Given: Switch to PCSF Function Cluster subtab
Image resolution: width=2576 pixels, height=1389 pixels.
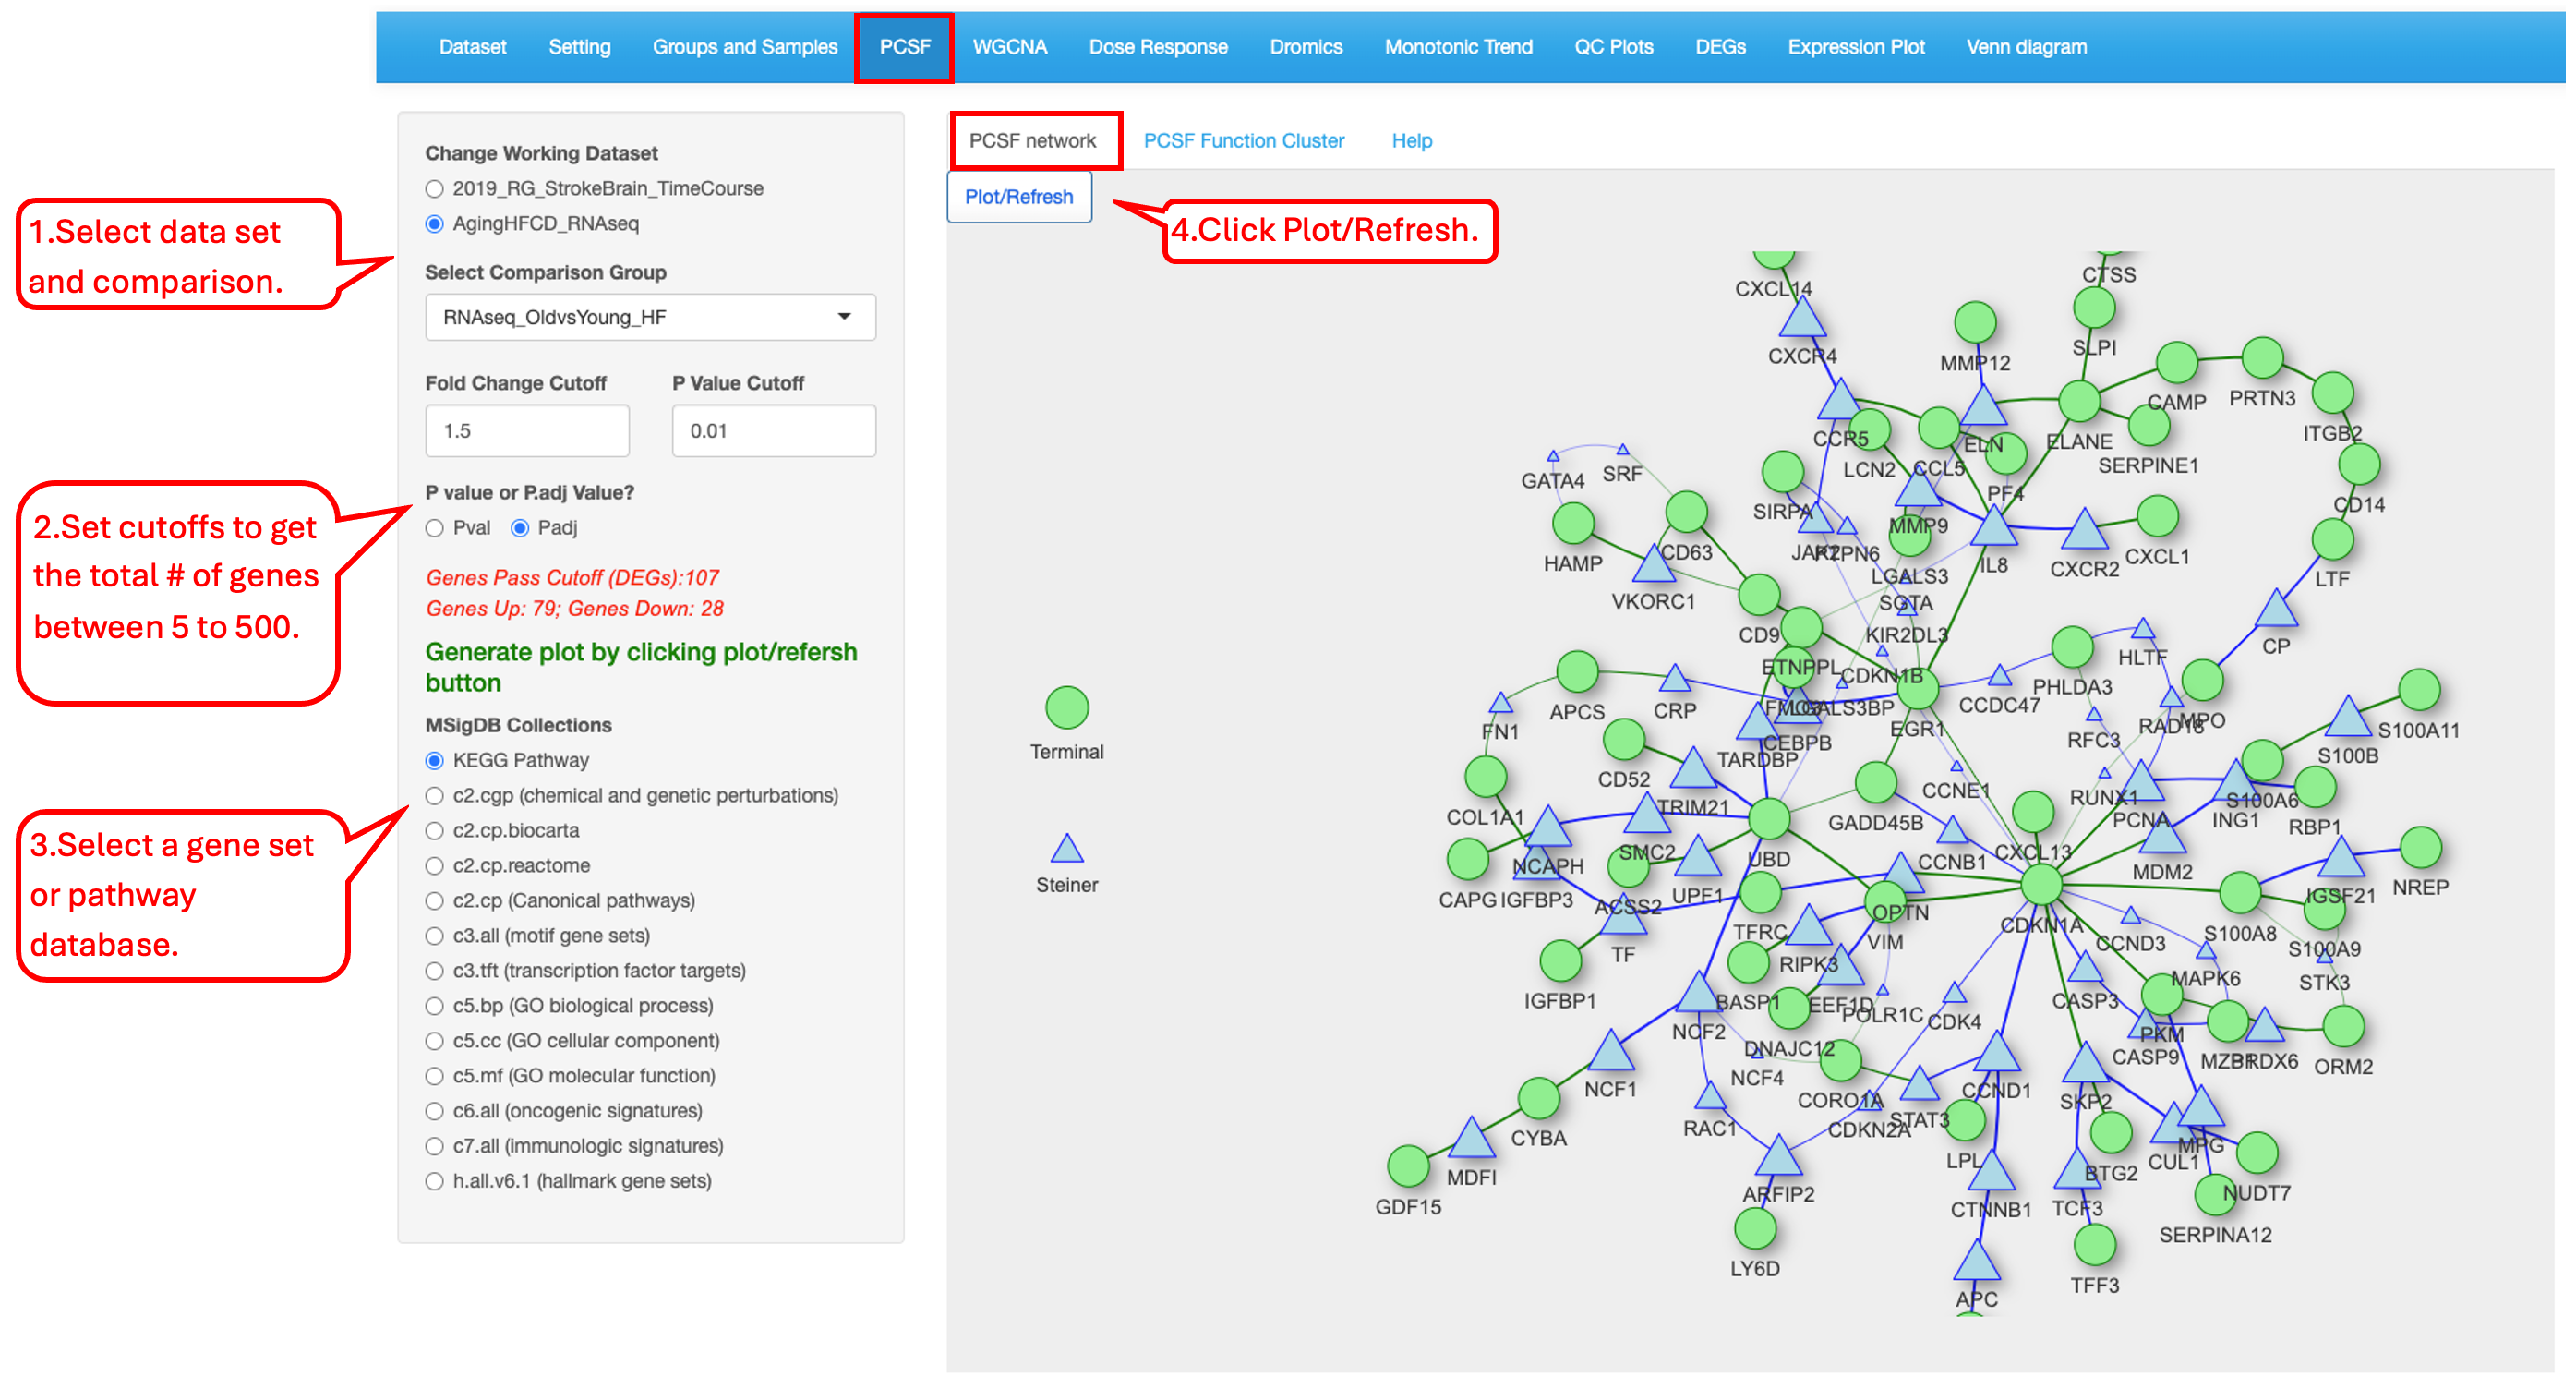Looking at the screenshot, I should click(x=1243, y=141).
